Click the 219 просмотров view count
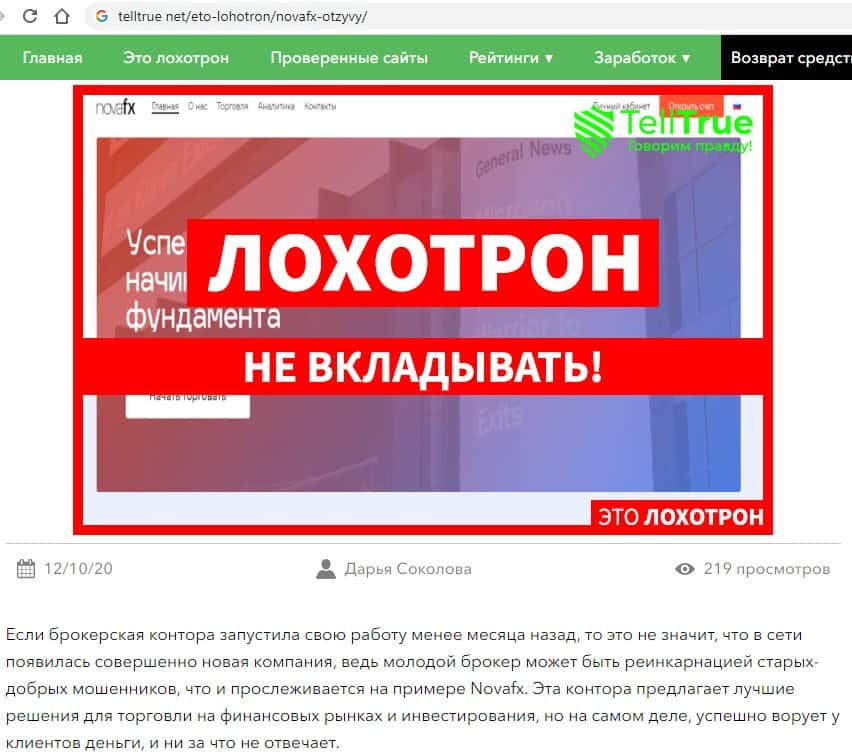This screenshot has width=852, height=756. (x=767, y=569)
